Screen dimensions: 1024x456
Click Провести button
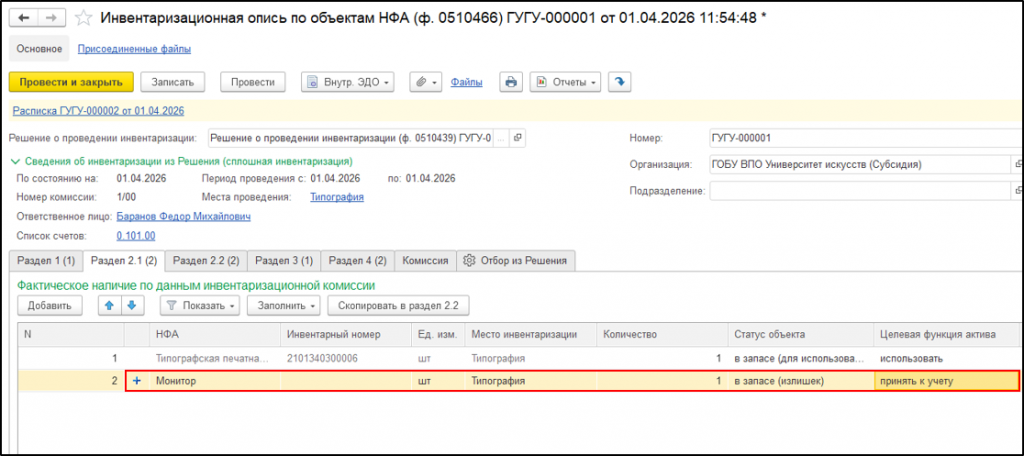click(x=253, y=82)
